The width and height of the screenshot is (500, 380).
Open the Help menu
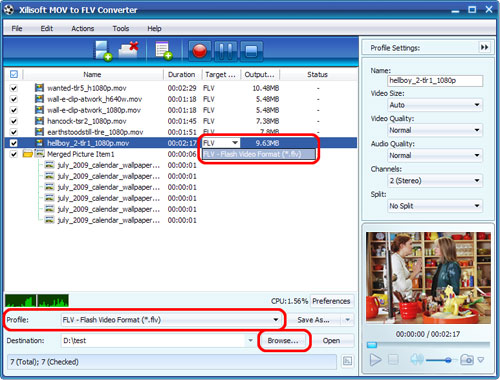(x=154, y=28)
